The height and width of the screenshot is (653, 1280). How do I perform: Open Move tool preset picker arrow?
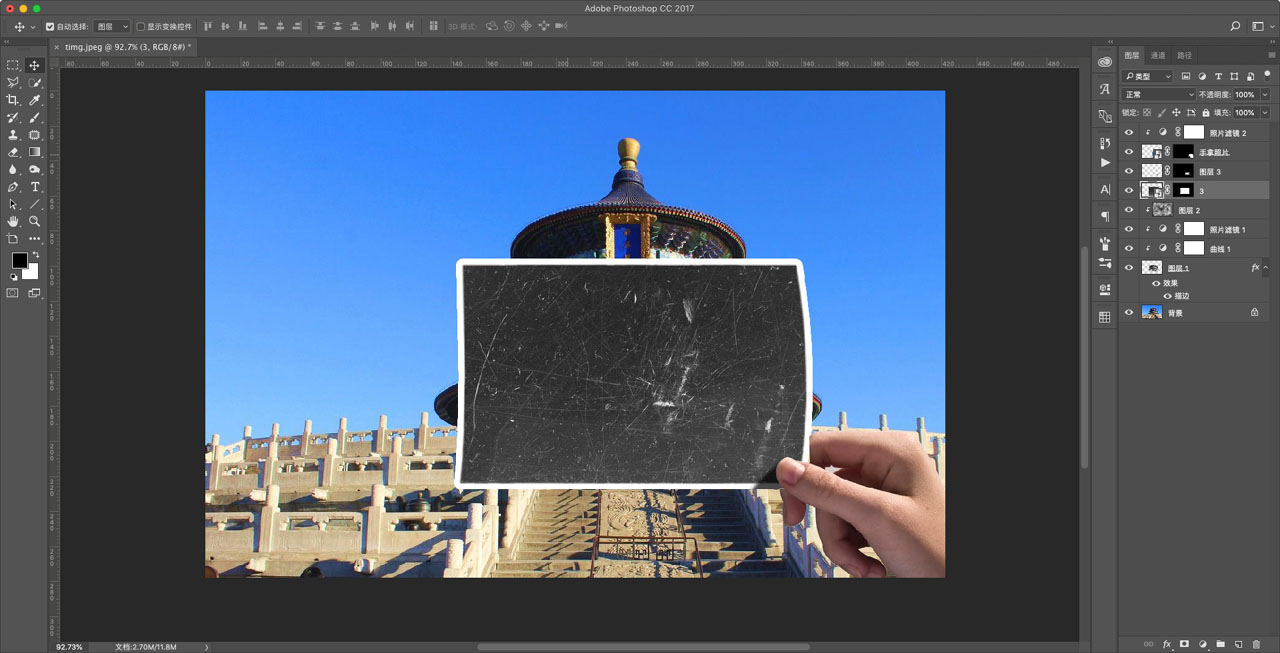coord(33,27)
